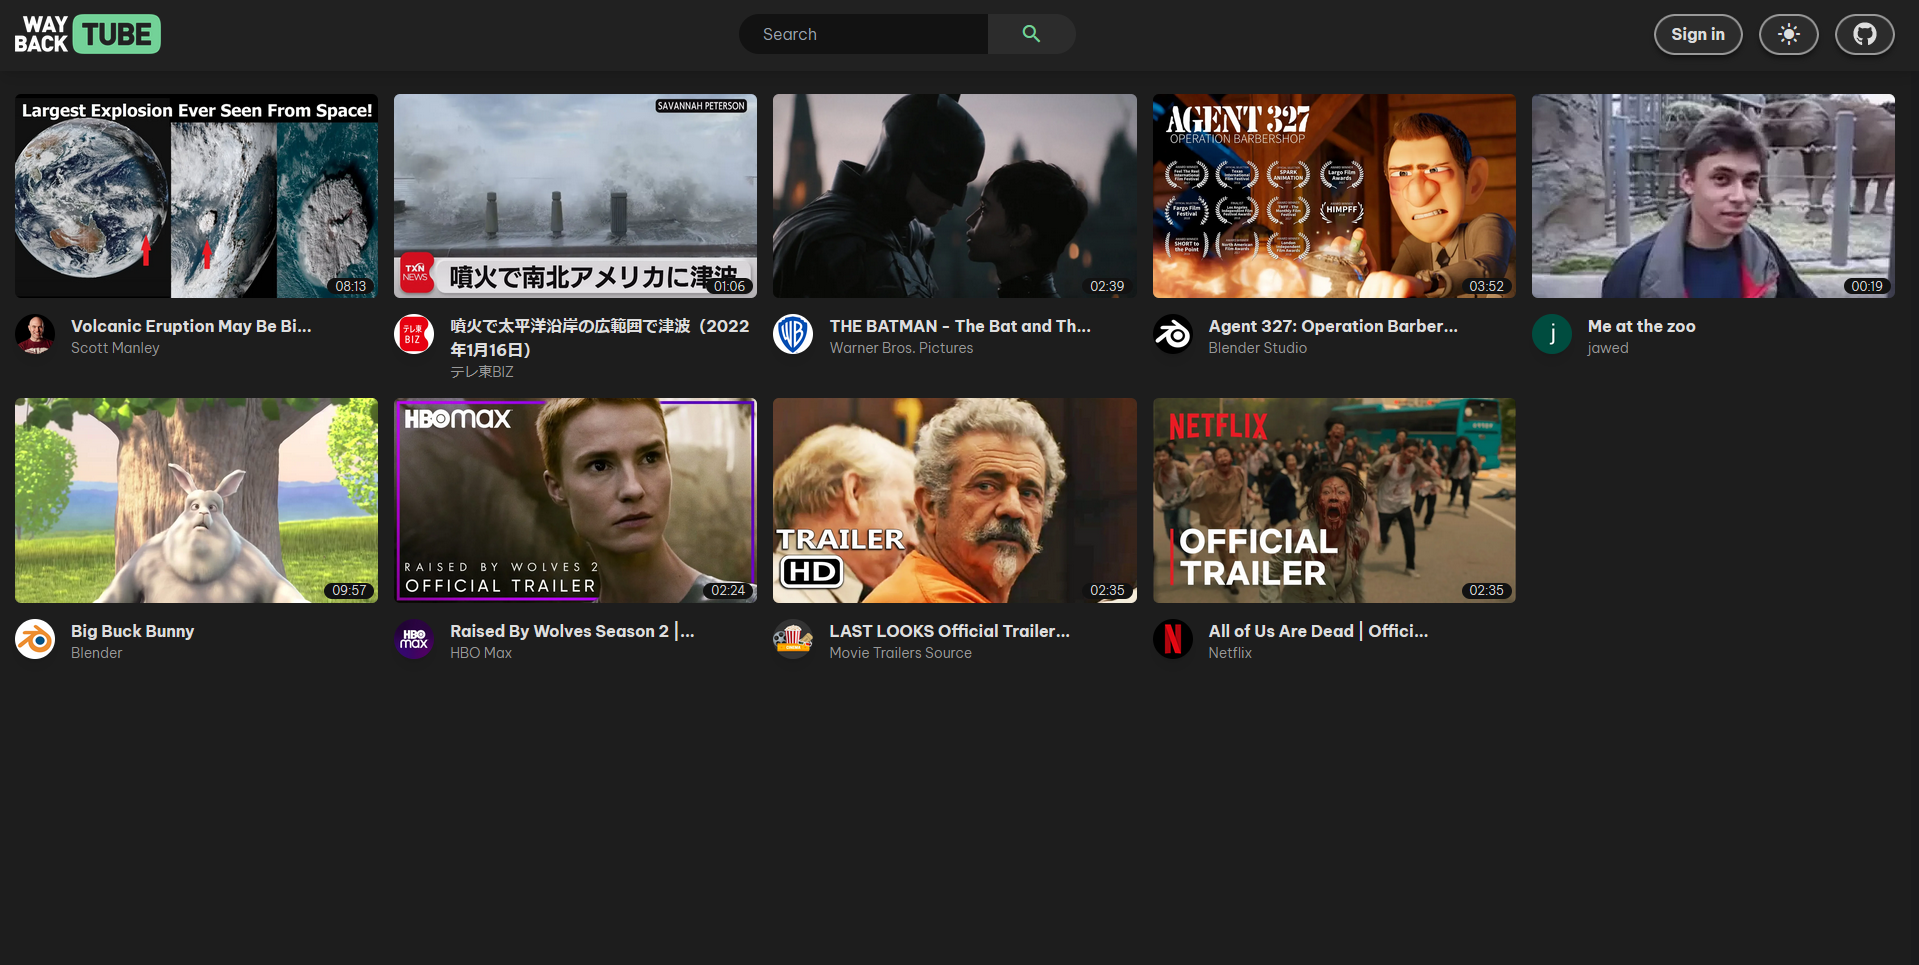Open Blender Studio channel avatar
This screenshot has width=1919, height=965.
click(x=1172, y=334)
